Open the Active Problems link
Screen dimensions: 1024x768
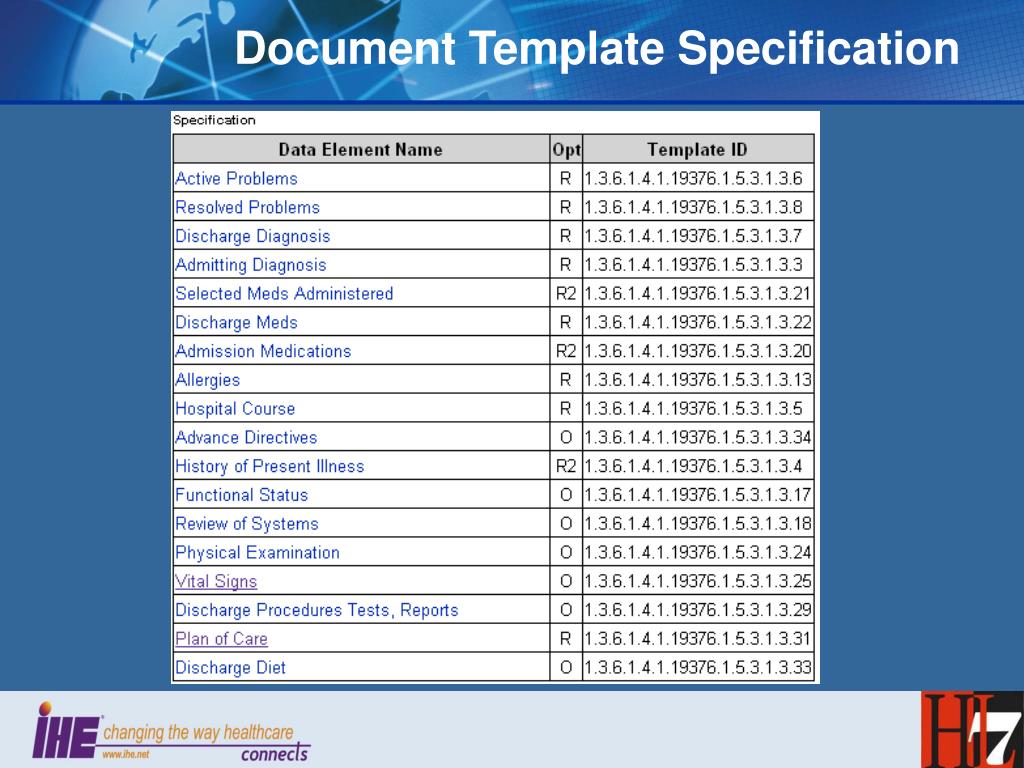[236, 178]
